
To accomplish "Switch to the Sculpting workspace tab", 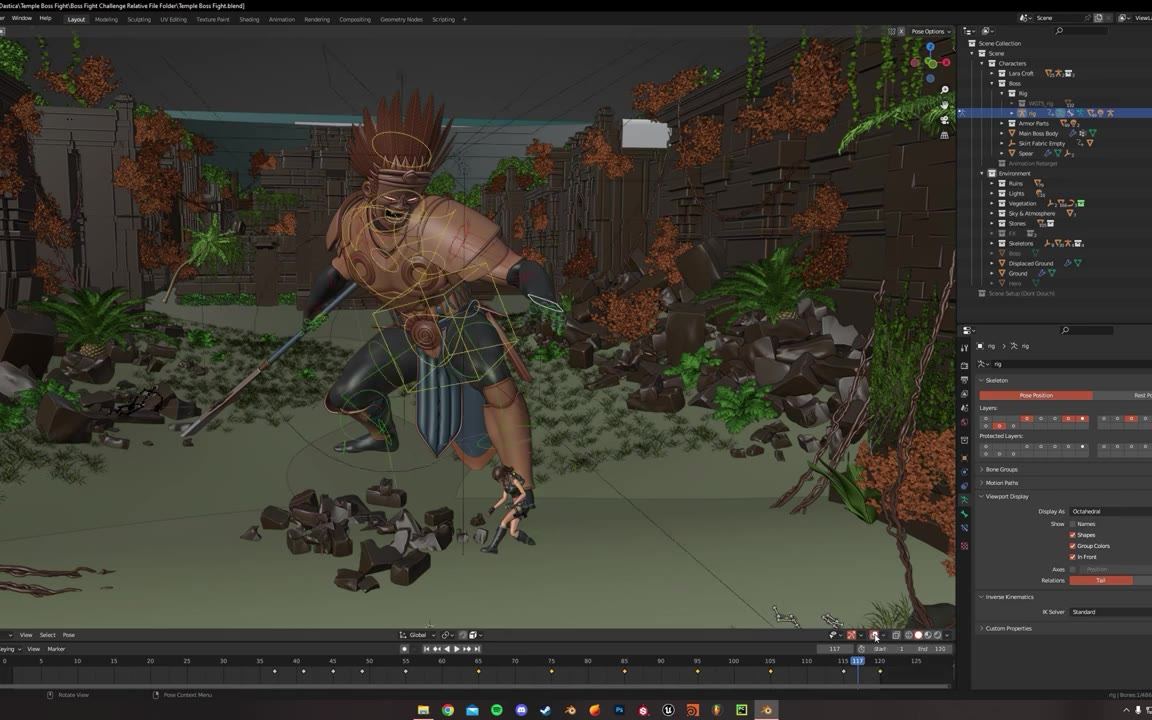I will click(x=139, y=19).
